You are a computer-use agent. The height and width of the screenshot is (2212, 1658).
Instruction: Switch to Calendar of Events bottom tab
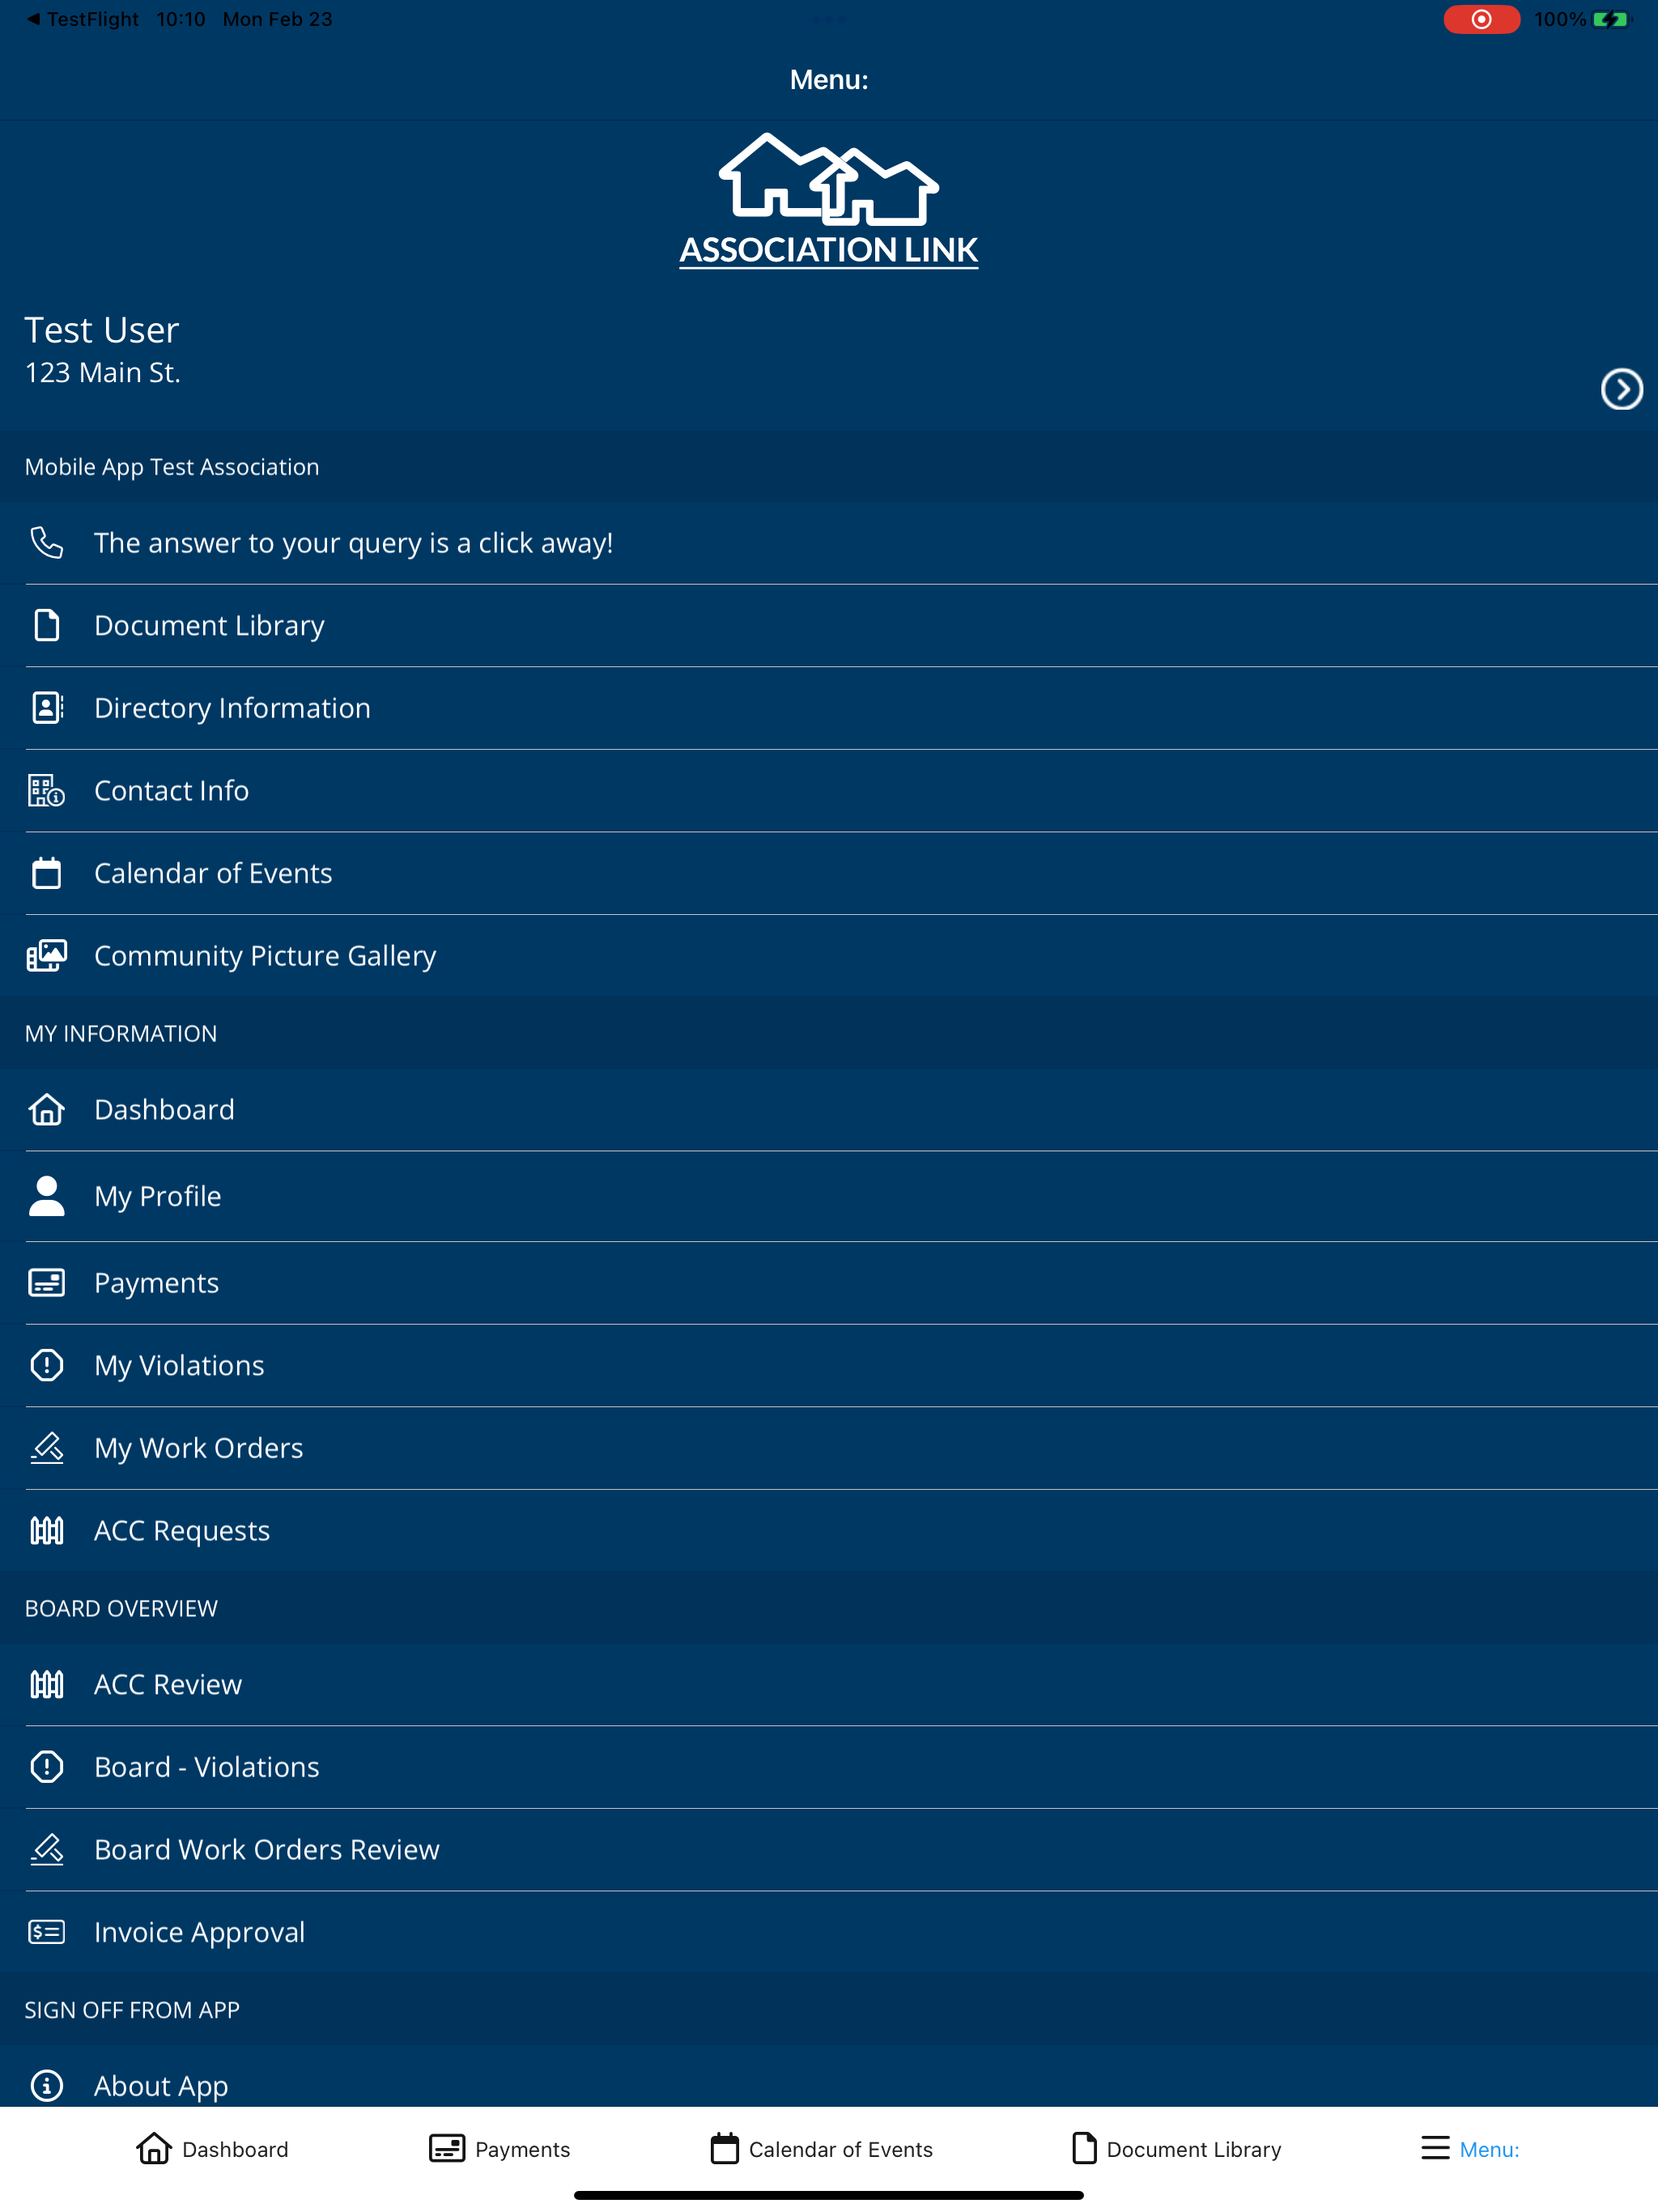coord(821,2148)
